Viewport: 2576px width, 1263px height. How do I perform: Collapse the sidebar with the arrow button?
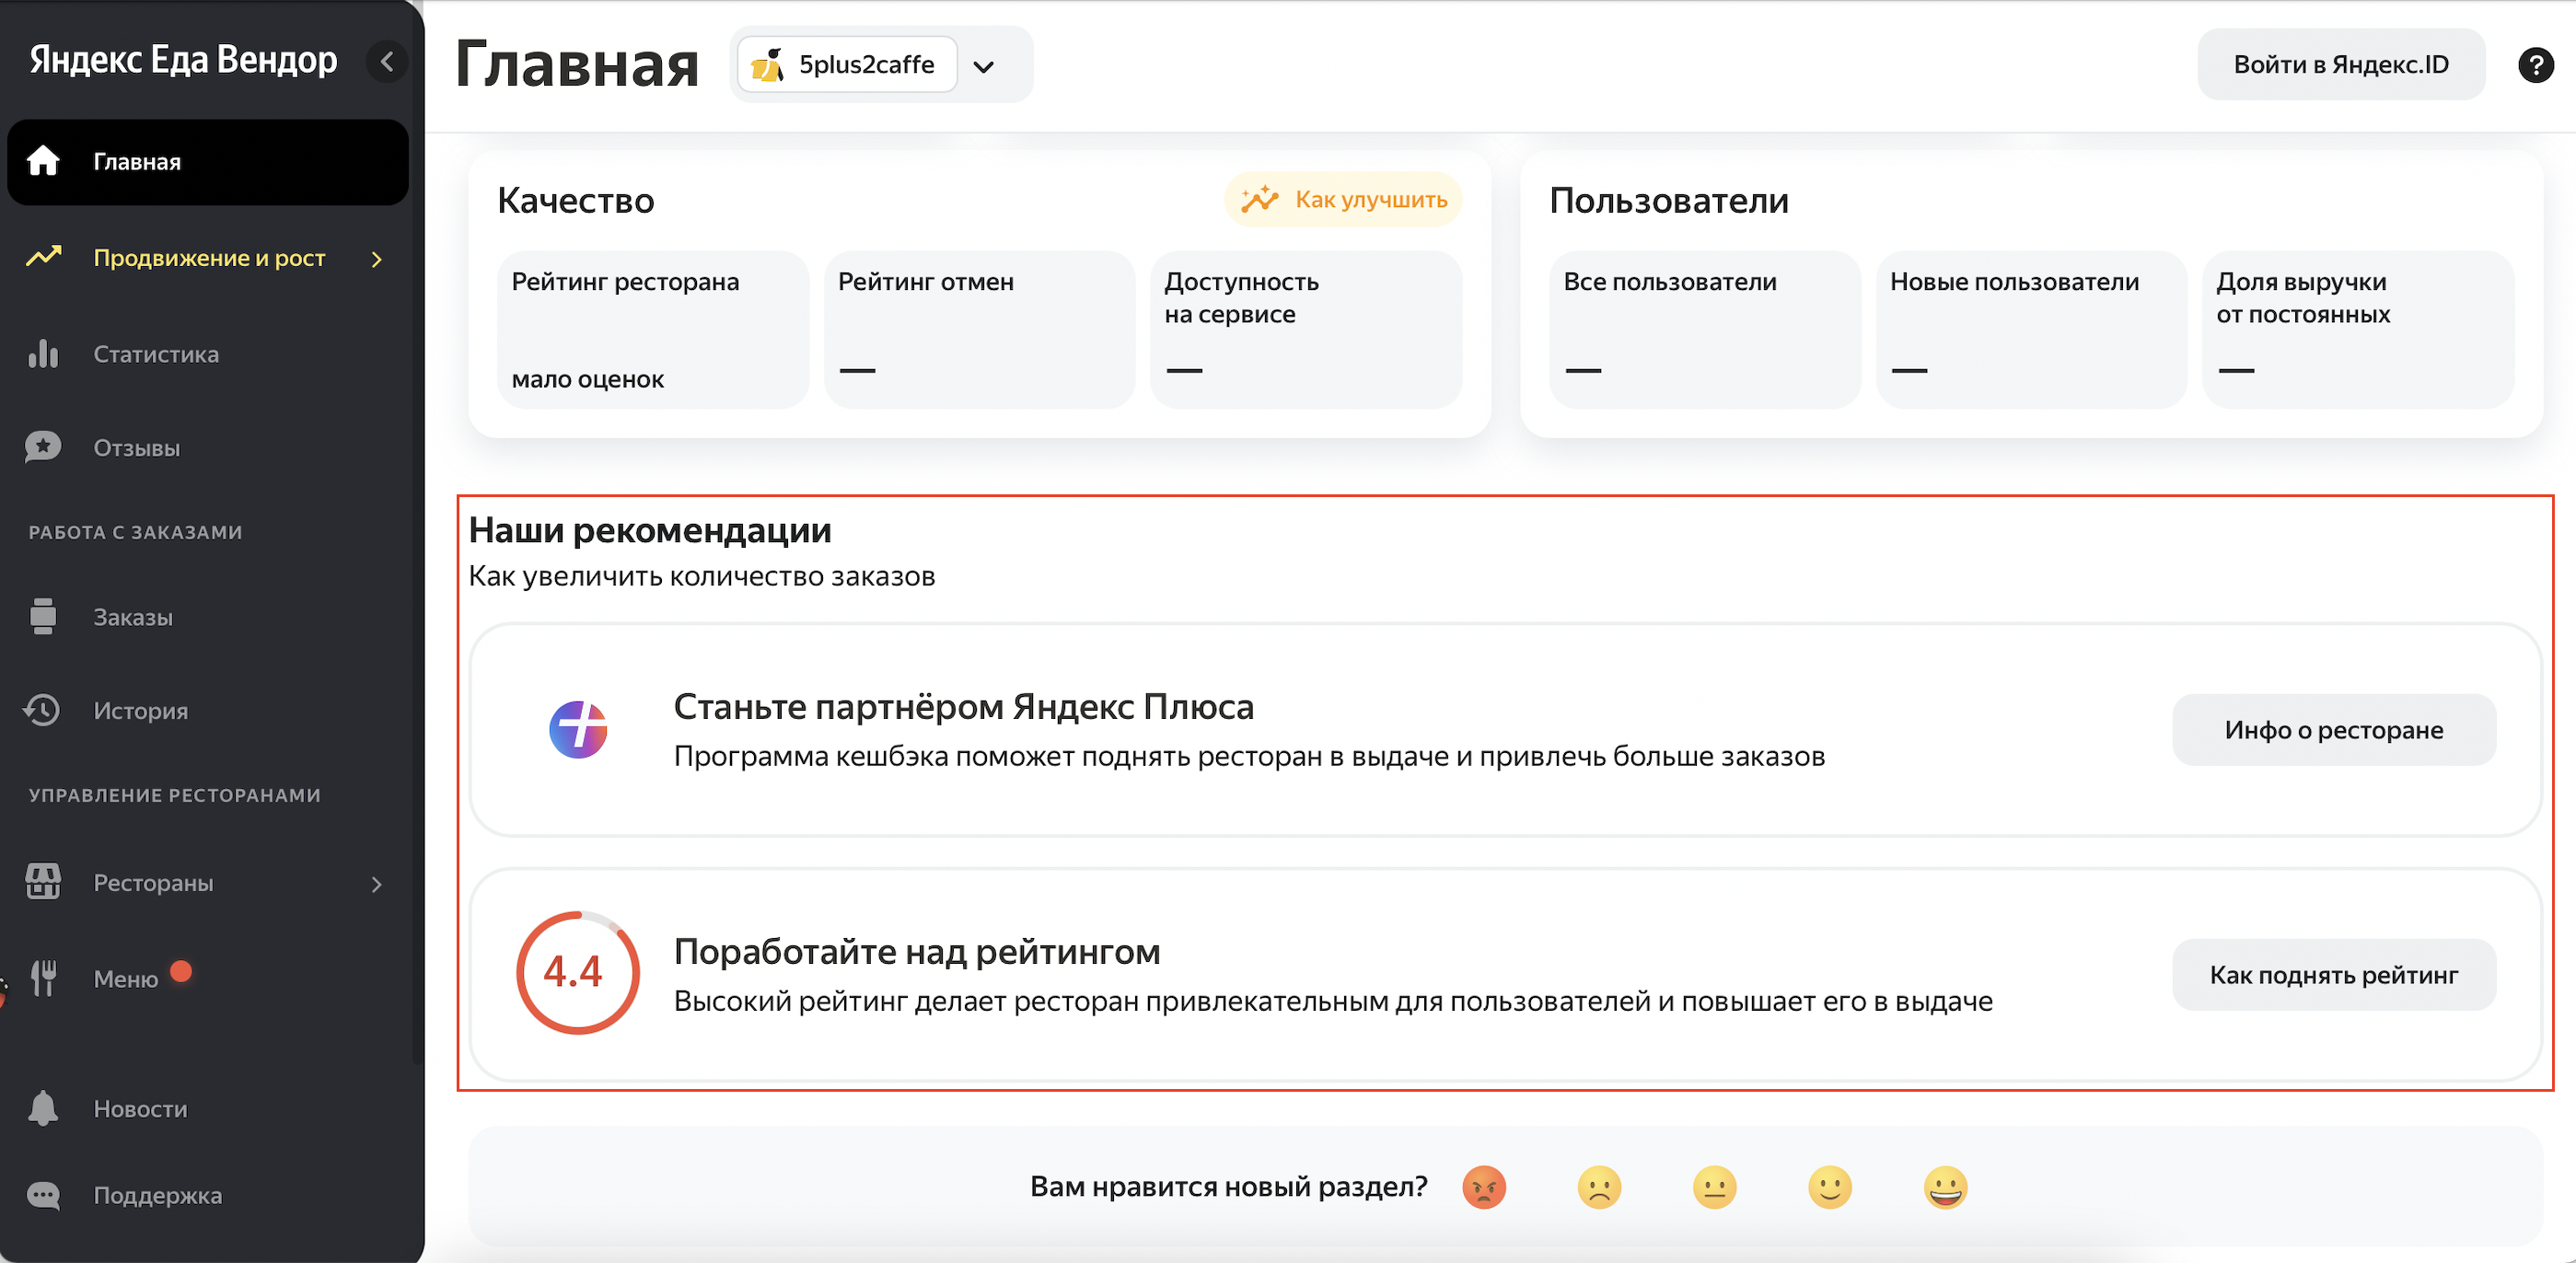point(386,62)
